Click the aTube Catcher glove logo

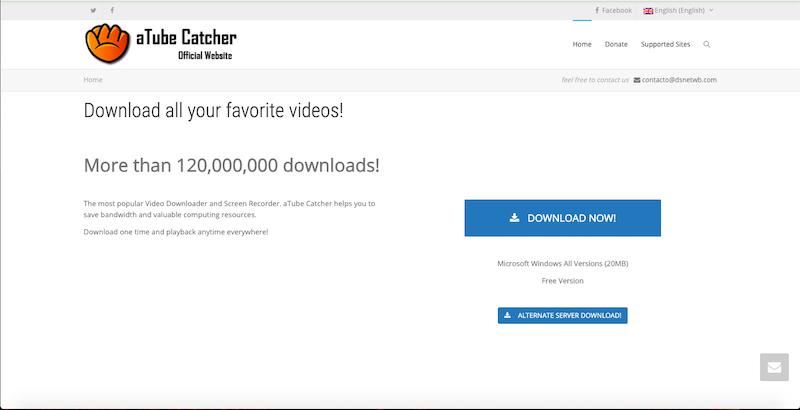108,43
